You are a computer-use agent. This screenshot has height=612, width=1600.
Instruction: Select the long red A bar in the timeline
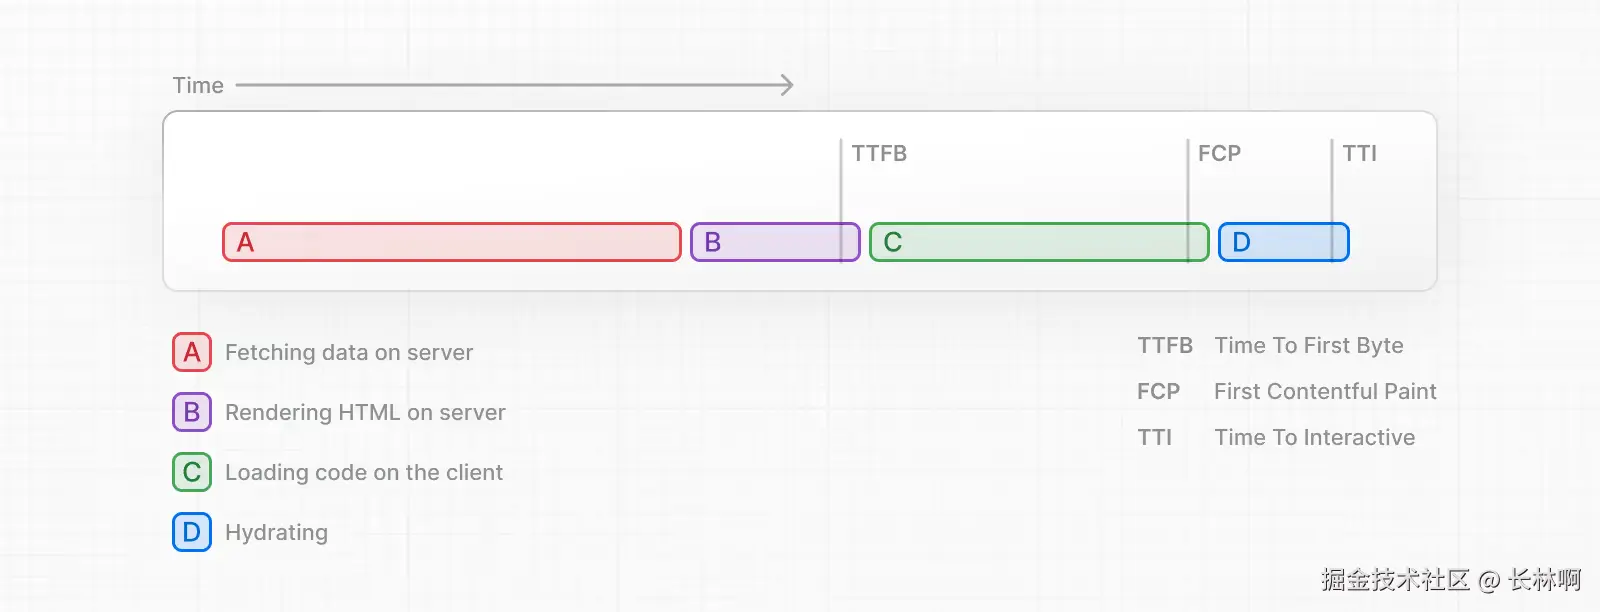tap(452, 242)
